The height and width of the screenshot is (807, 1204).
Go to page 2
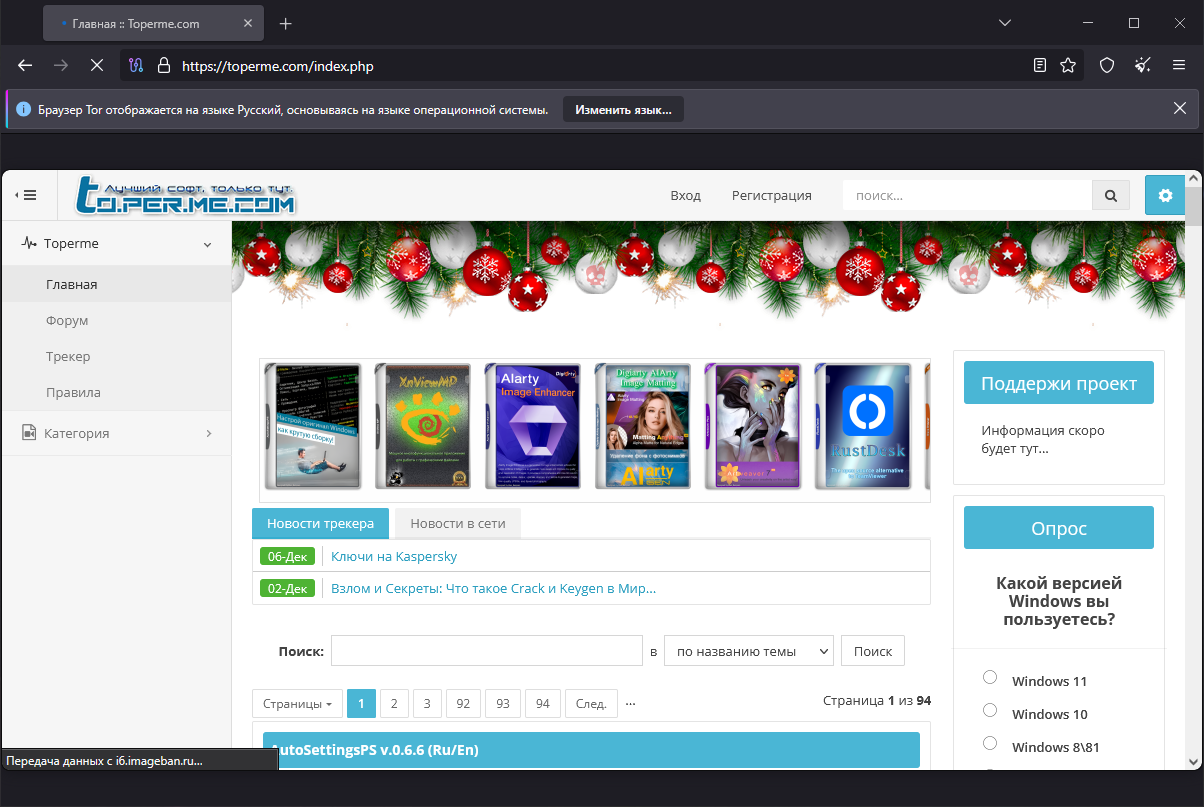(394, 704)
